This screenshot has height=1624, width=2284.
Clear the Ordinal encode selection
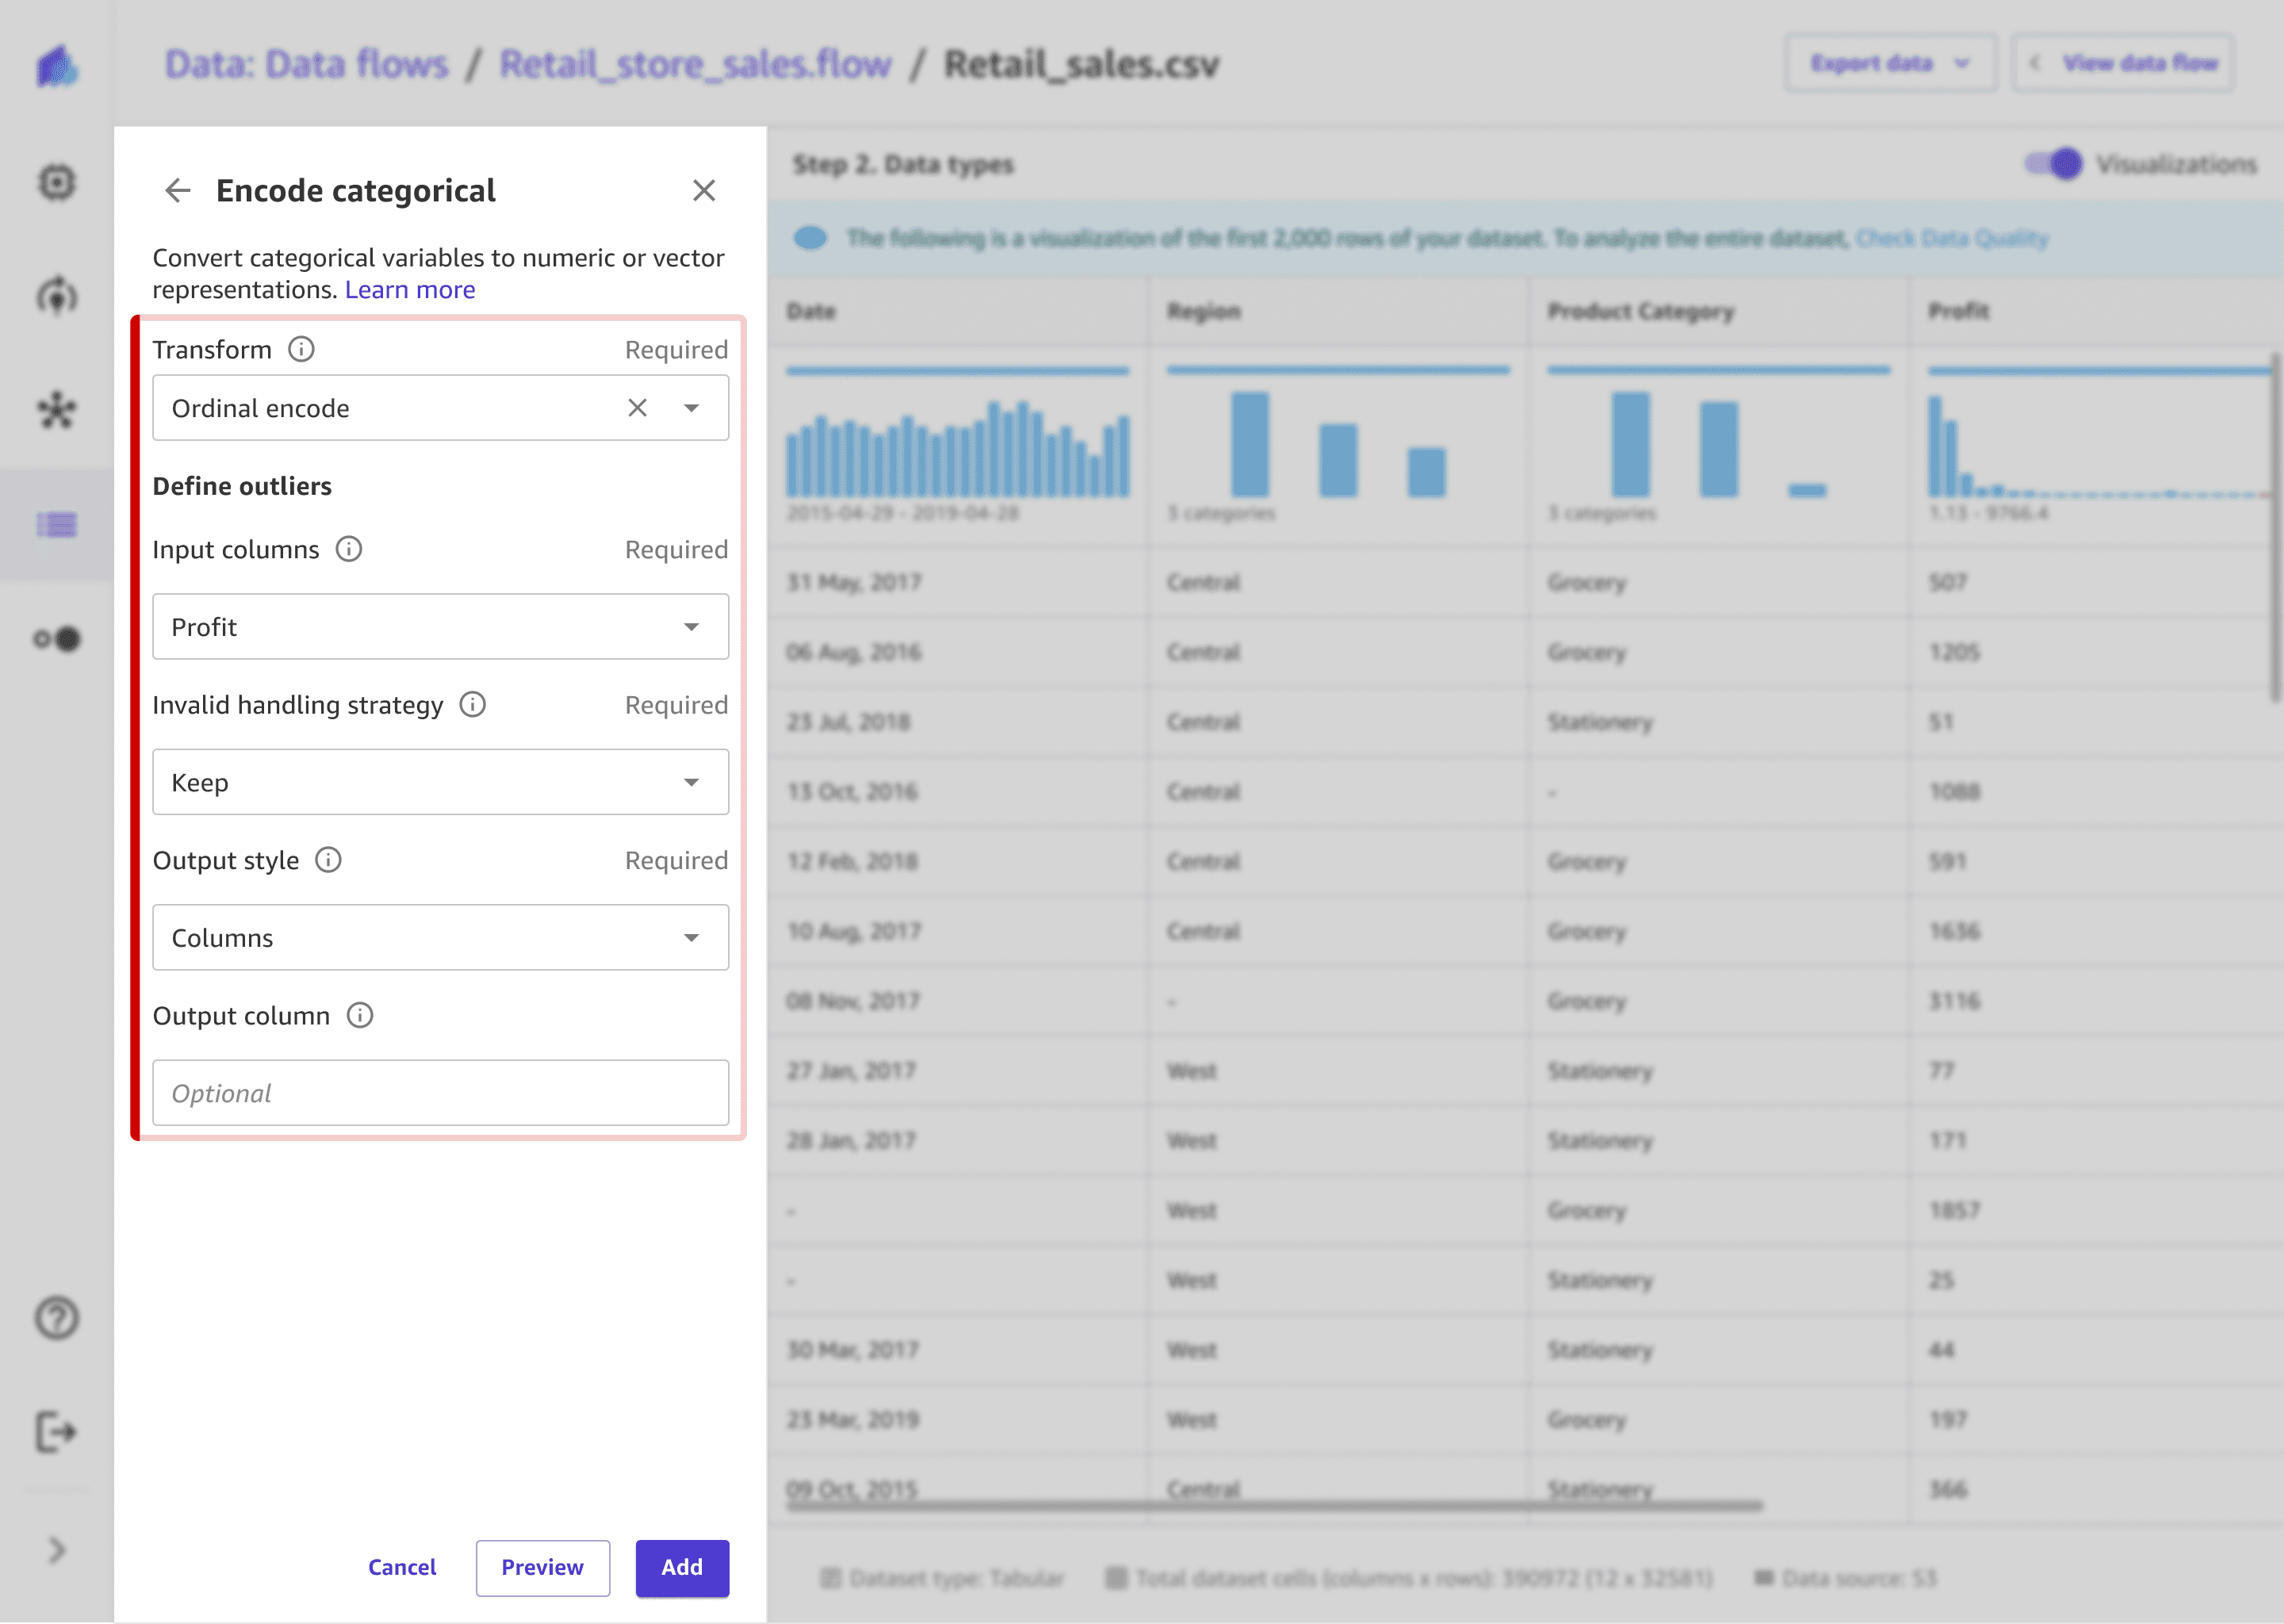[637, 408]
